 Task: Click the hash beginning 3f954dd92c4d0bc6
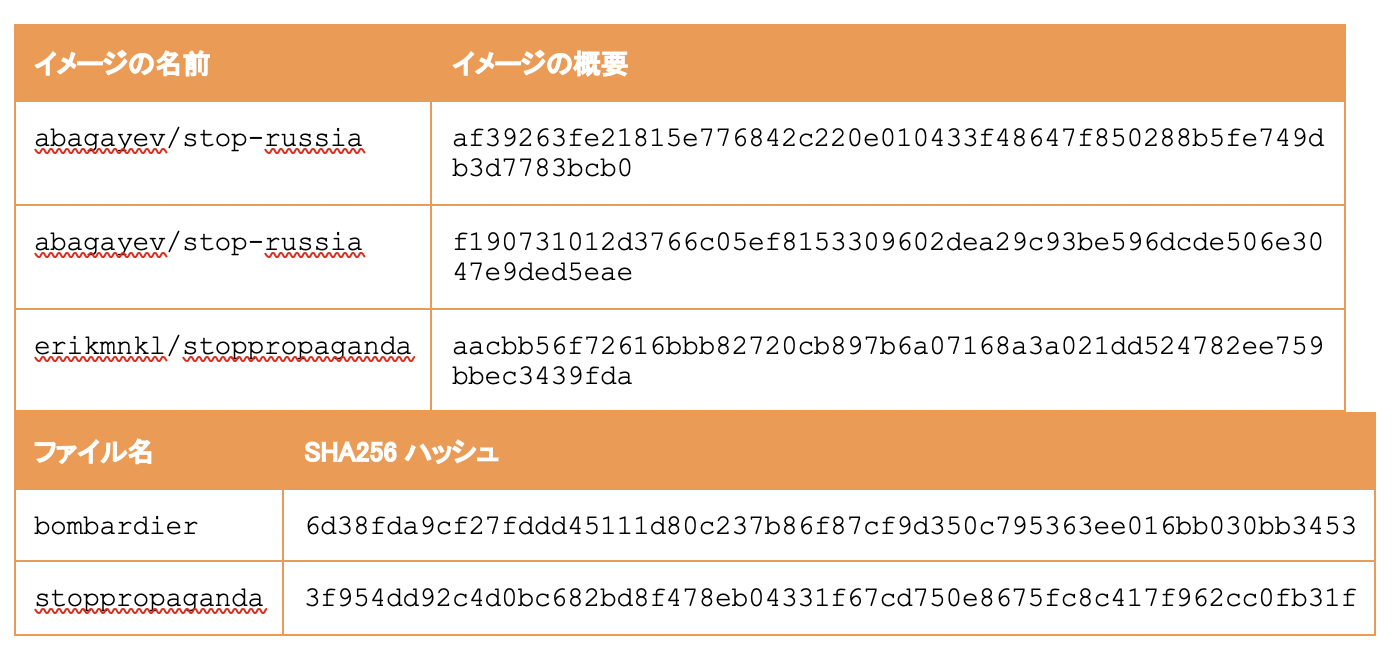coord(830,599)
